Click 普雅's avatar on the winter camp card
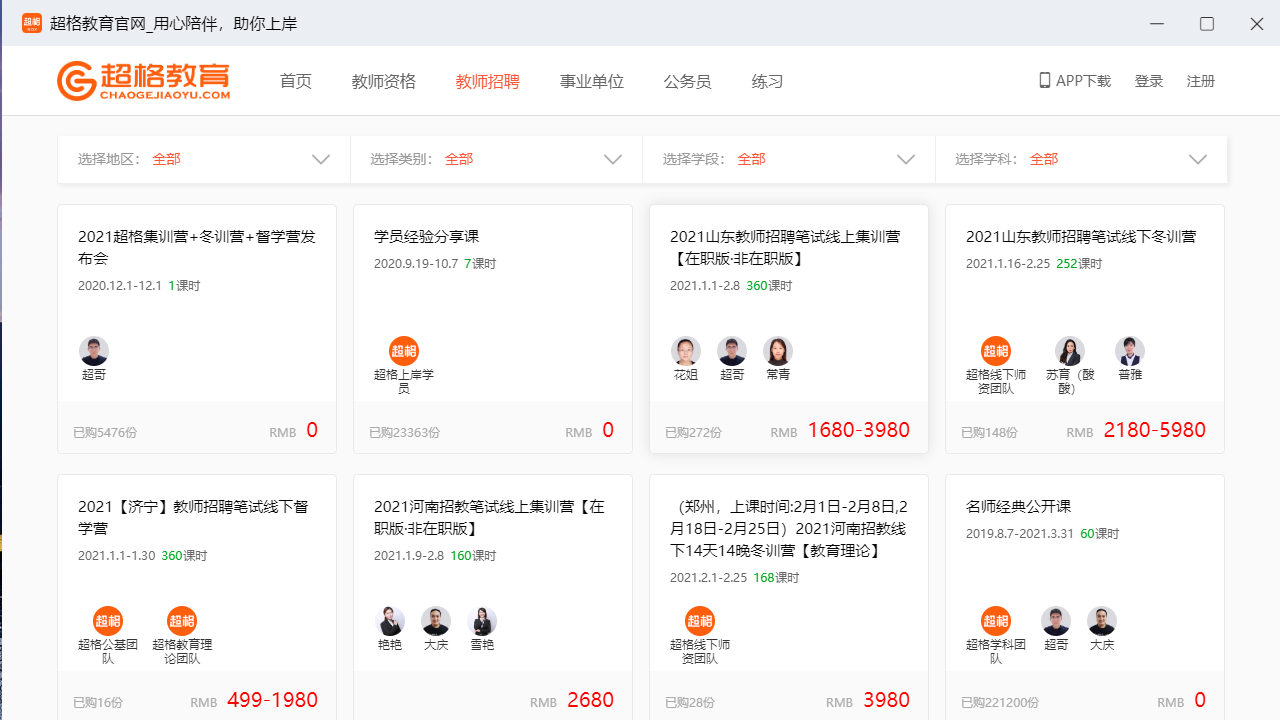This screenshot has height=720, width=1280. pos(1130,352)
